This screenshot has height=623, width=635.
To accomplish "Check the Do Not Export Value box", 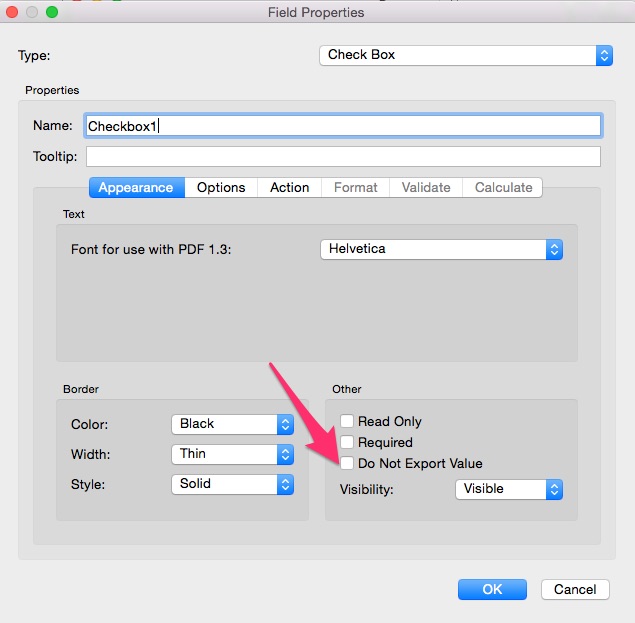I will [x=347, y=464].
